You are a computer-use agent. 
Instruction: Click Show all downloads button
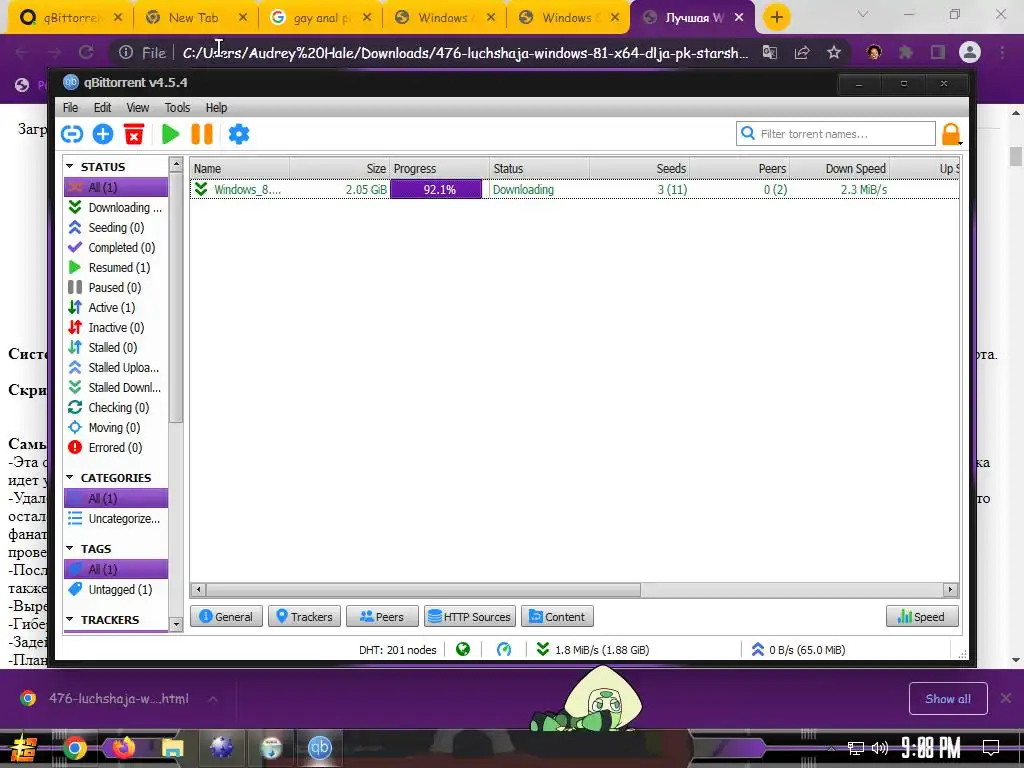coord(948,699)
